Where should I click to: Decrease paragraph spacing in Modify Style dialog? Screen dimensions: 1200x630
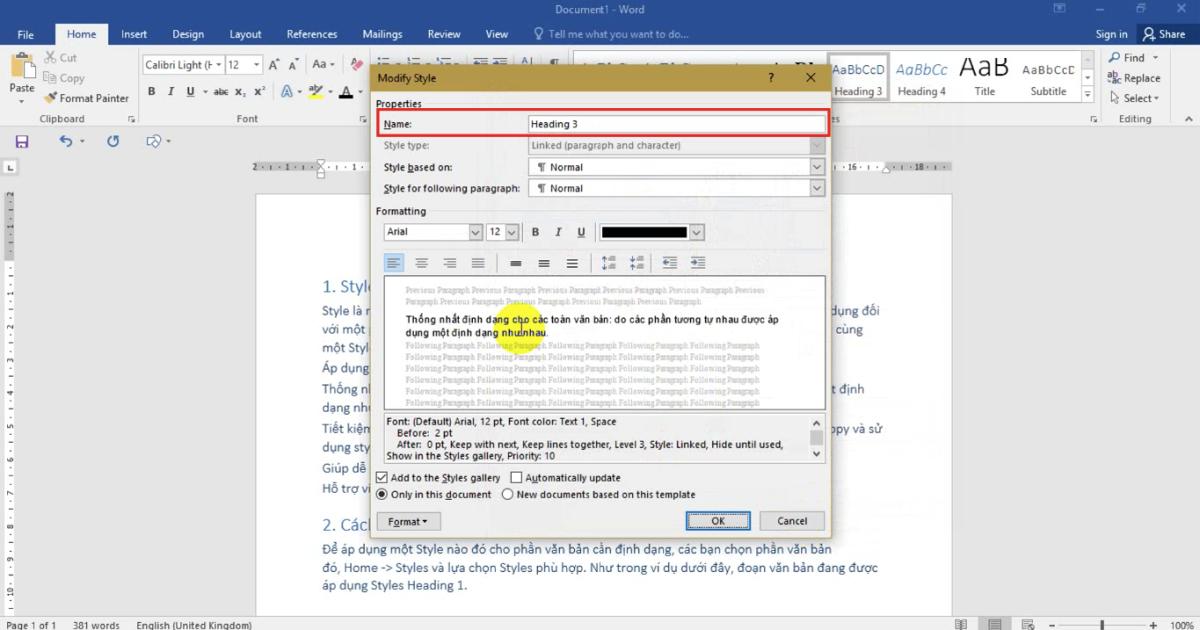637,263
